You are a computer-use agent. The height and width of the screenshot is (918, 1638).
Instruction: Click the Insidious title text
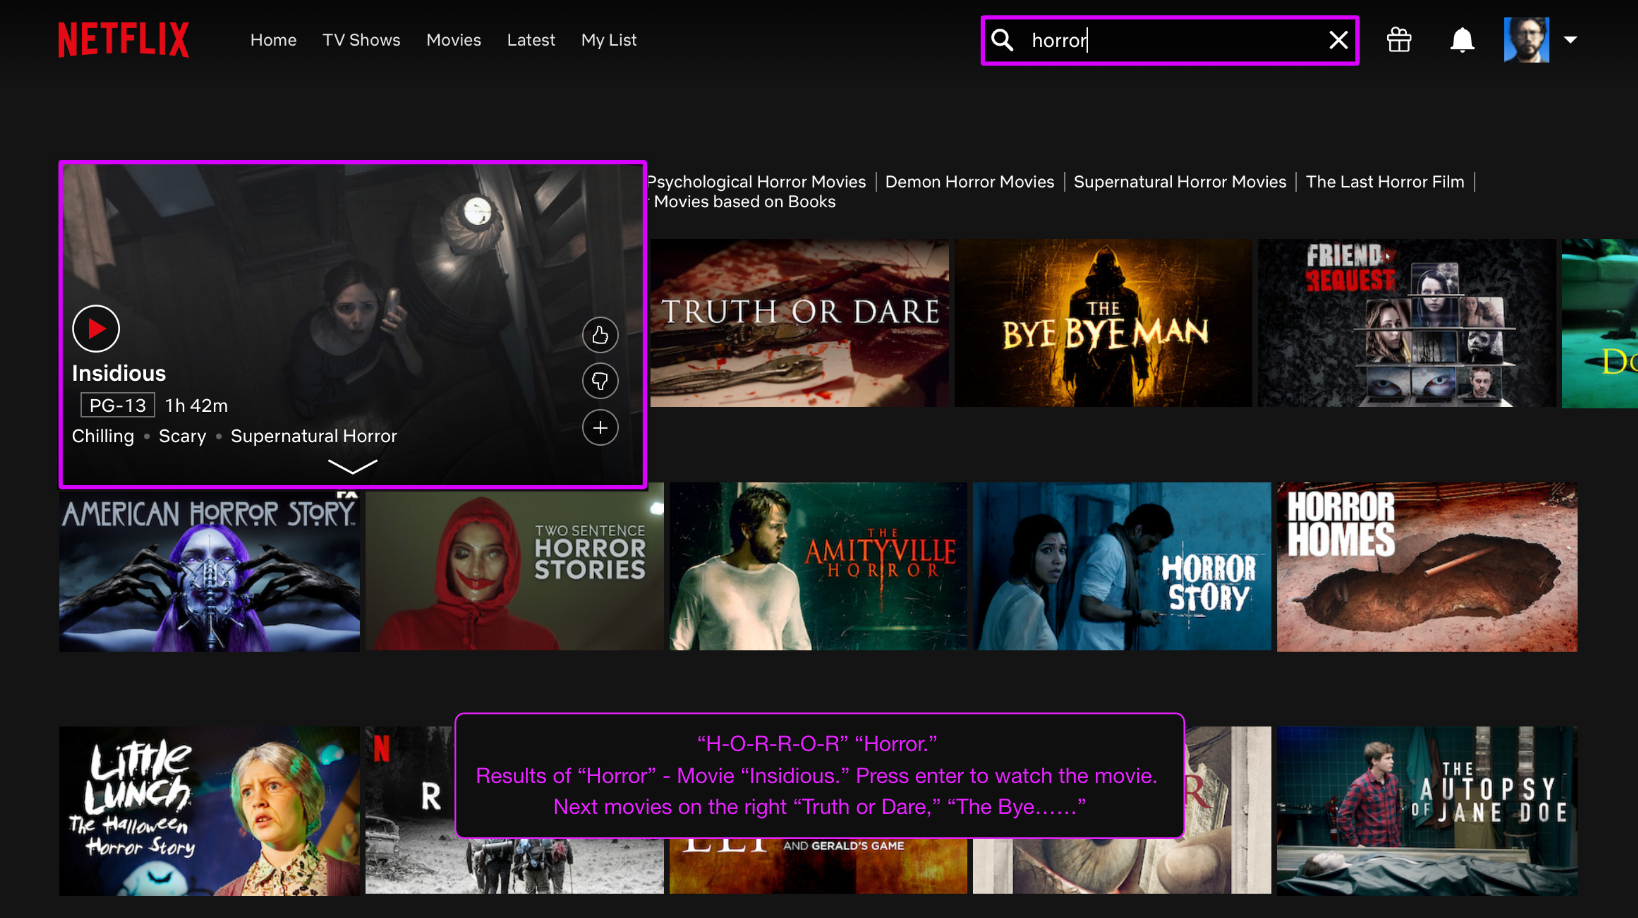click(x=119, y=374)
